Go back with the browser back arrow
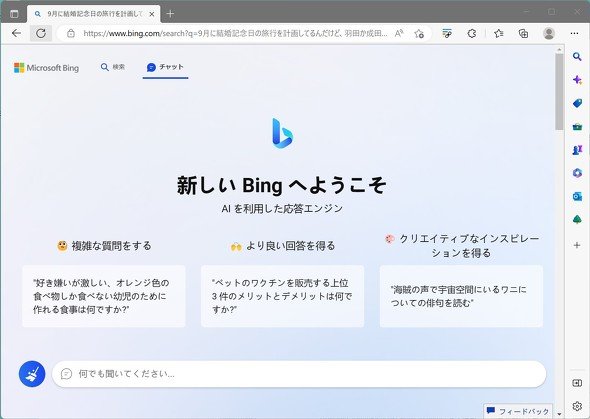 tap(16, 33)
